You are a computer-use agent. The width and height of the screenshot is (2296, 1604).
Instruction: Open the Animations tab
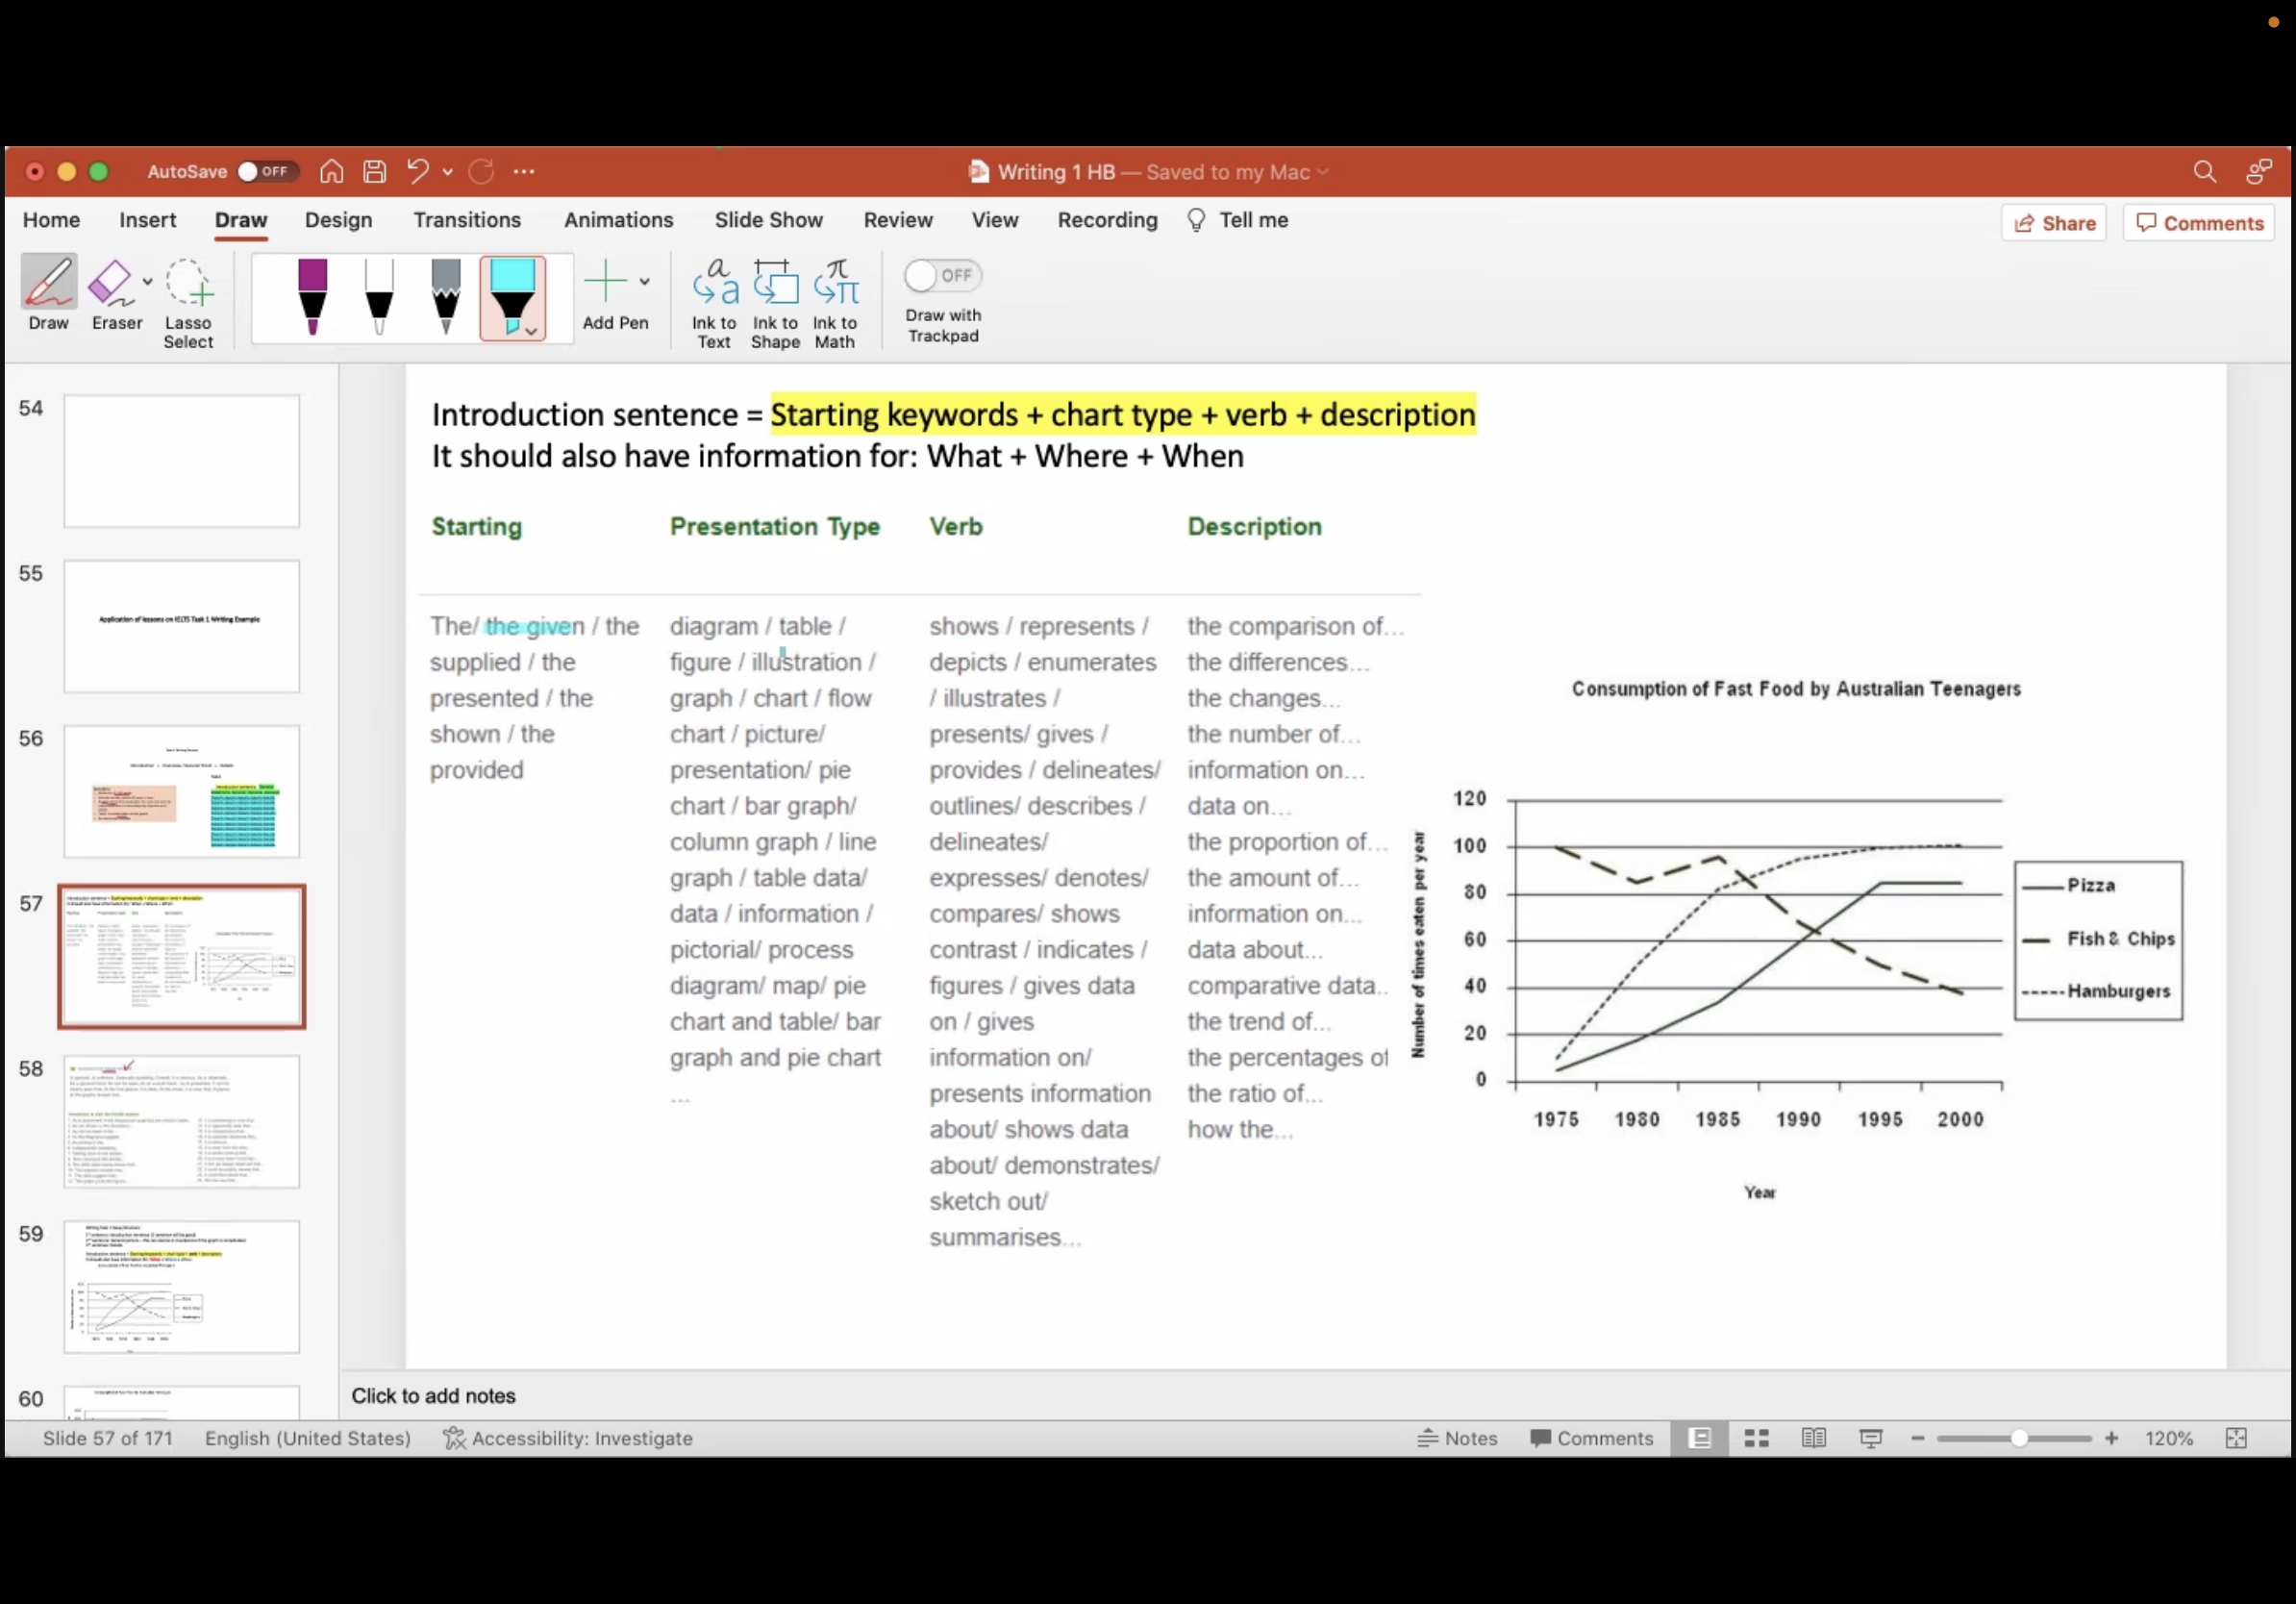(618, 220)
